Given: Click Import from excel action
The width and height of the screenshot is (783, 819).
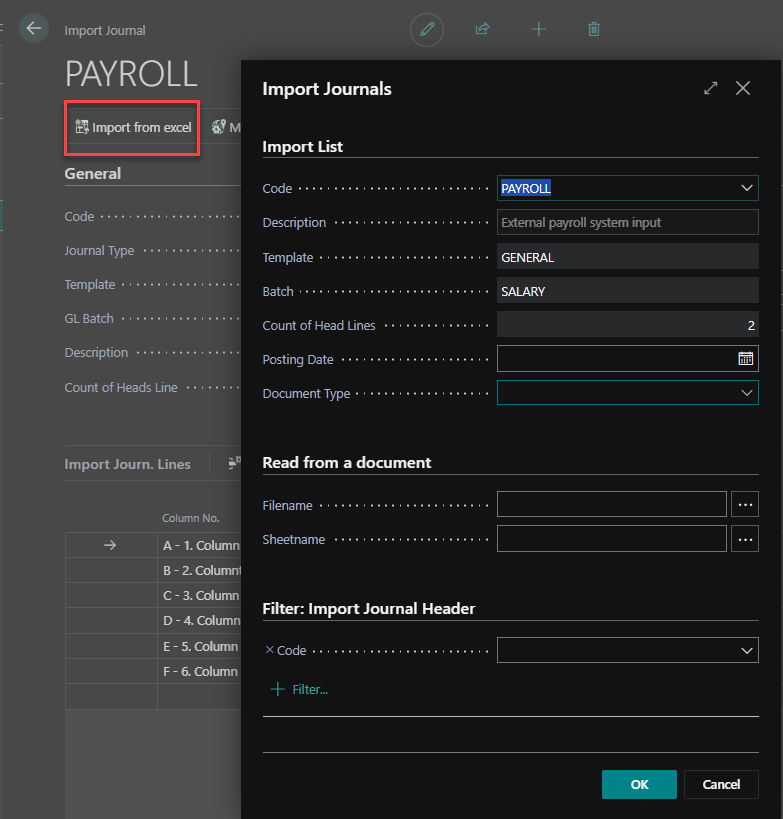Looking at the screenshot, I should (x=133, y=128).
